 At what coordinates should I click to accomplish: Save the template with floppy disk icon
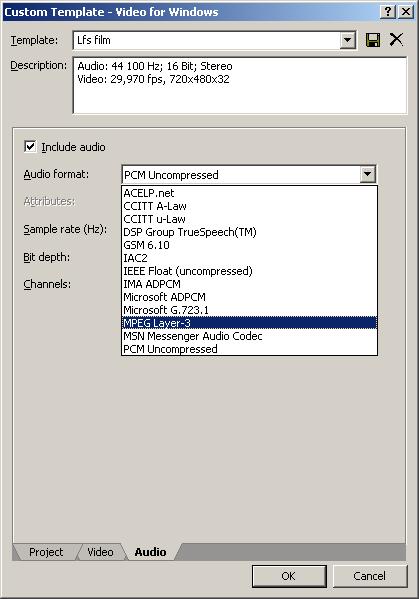pyautogui.click(x=373, y=40)
